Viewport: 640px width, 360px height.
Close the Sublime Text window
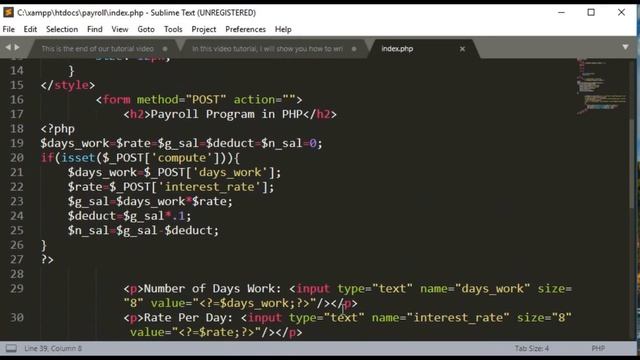[x=621, y=12]
